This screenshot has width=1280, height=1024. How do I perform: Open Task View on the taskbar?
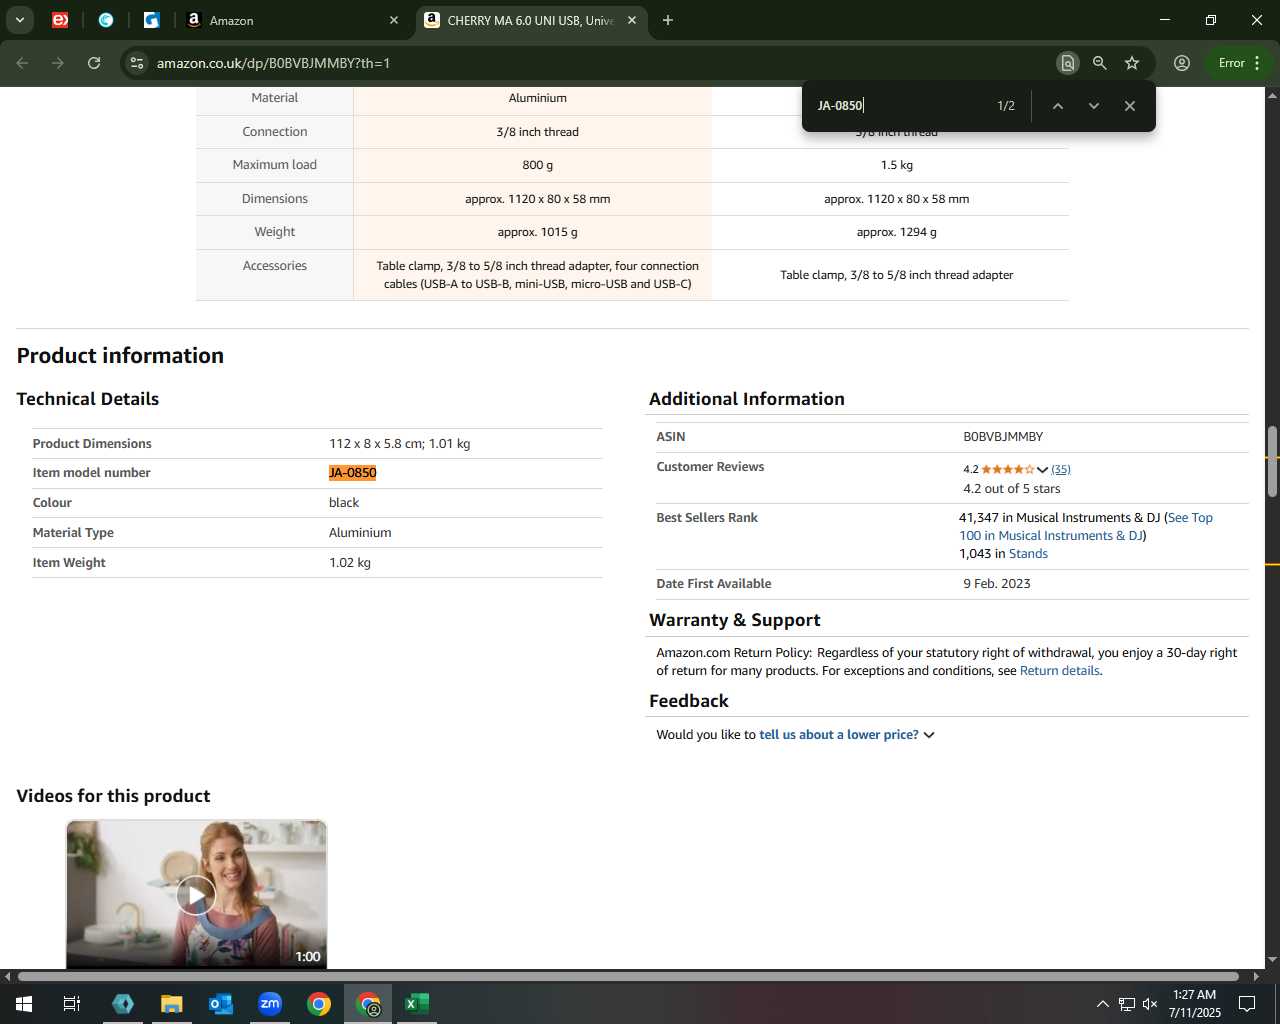point(72,1004)
